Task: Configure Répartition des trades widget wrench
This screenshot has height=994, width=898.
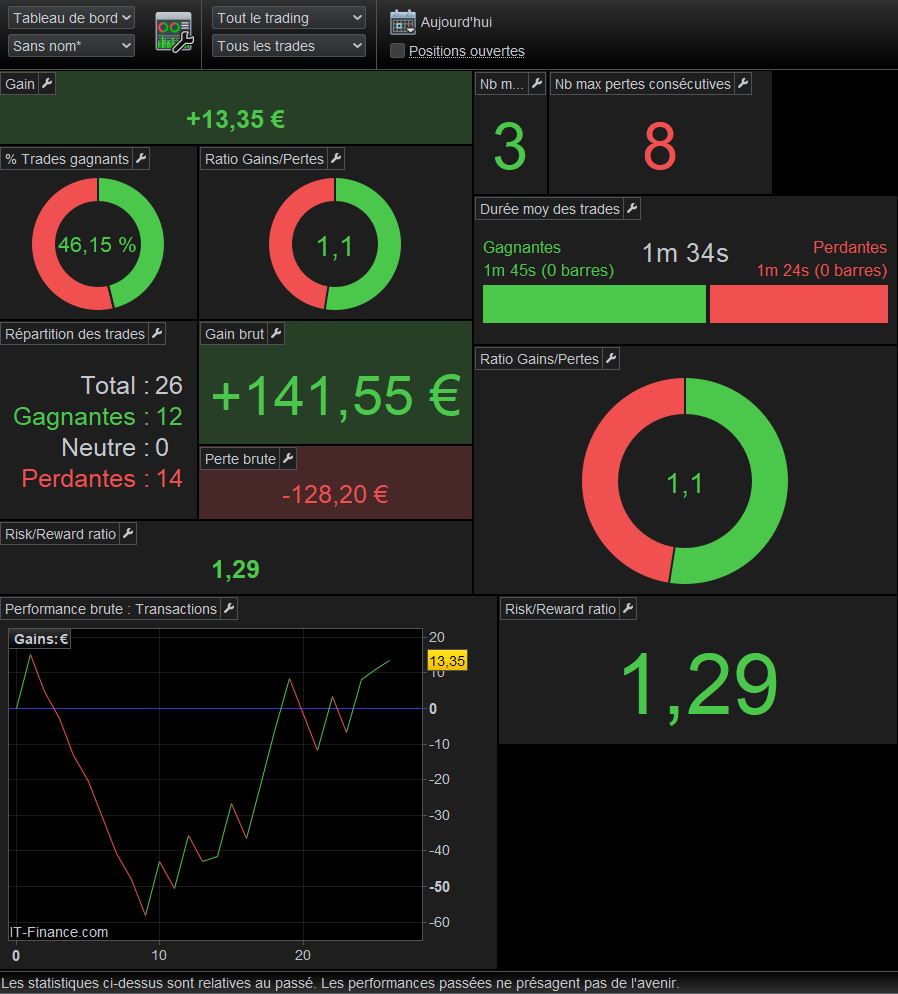Action: (157, 333)
